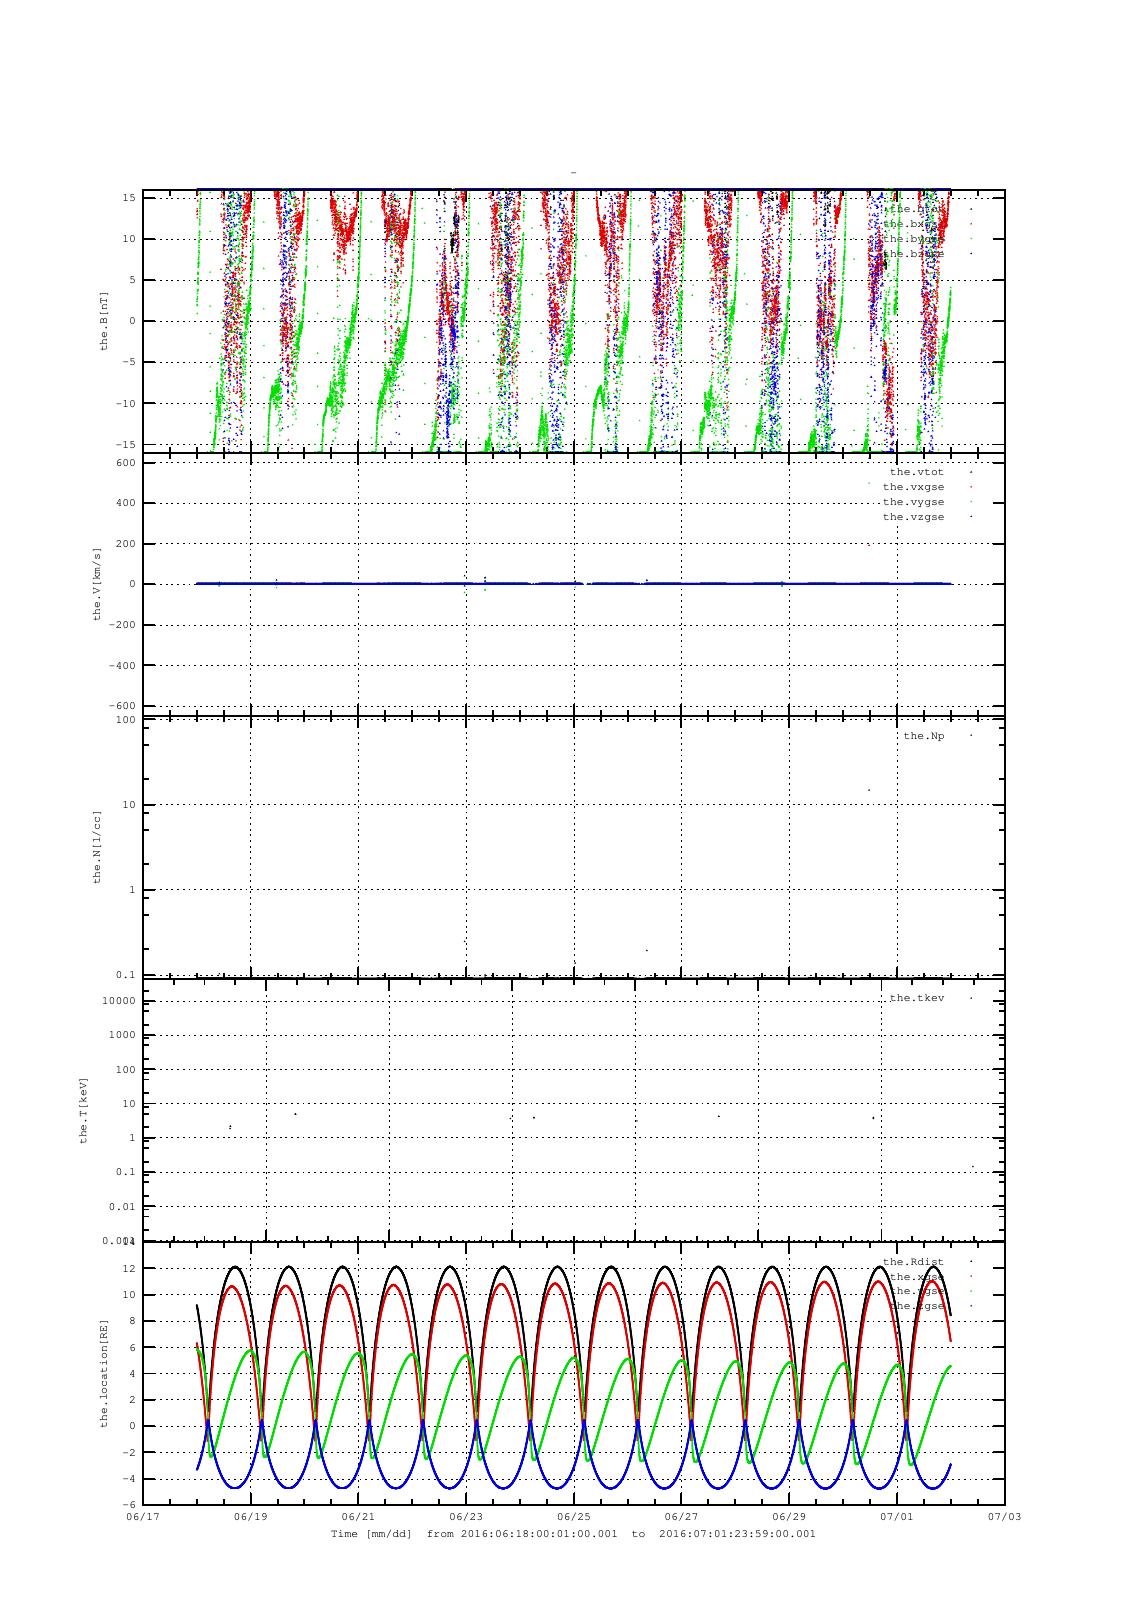Click the 06/17 date tick label
The height and width of the screenshot is (1600, 1131).
pos(143,1517)
